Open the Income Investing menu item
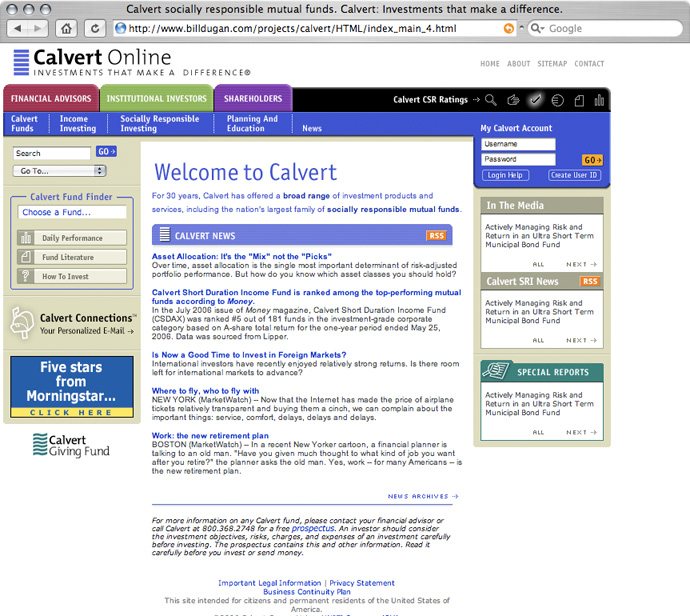The height and width of the screenshot is (616, 690). click(77, 124)
